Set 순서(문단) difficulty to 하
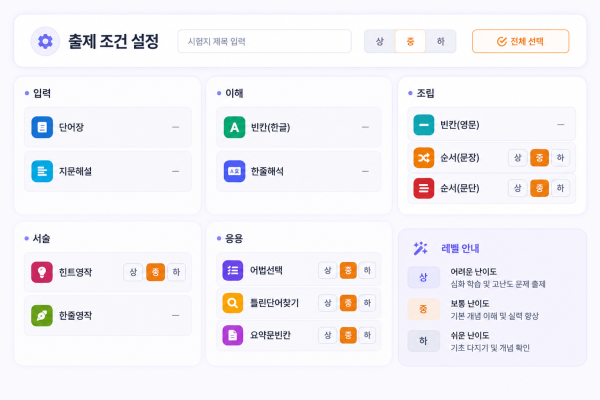The width and height of the screenshot is (600, 400). coord(561,188)
